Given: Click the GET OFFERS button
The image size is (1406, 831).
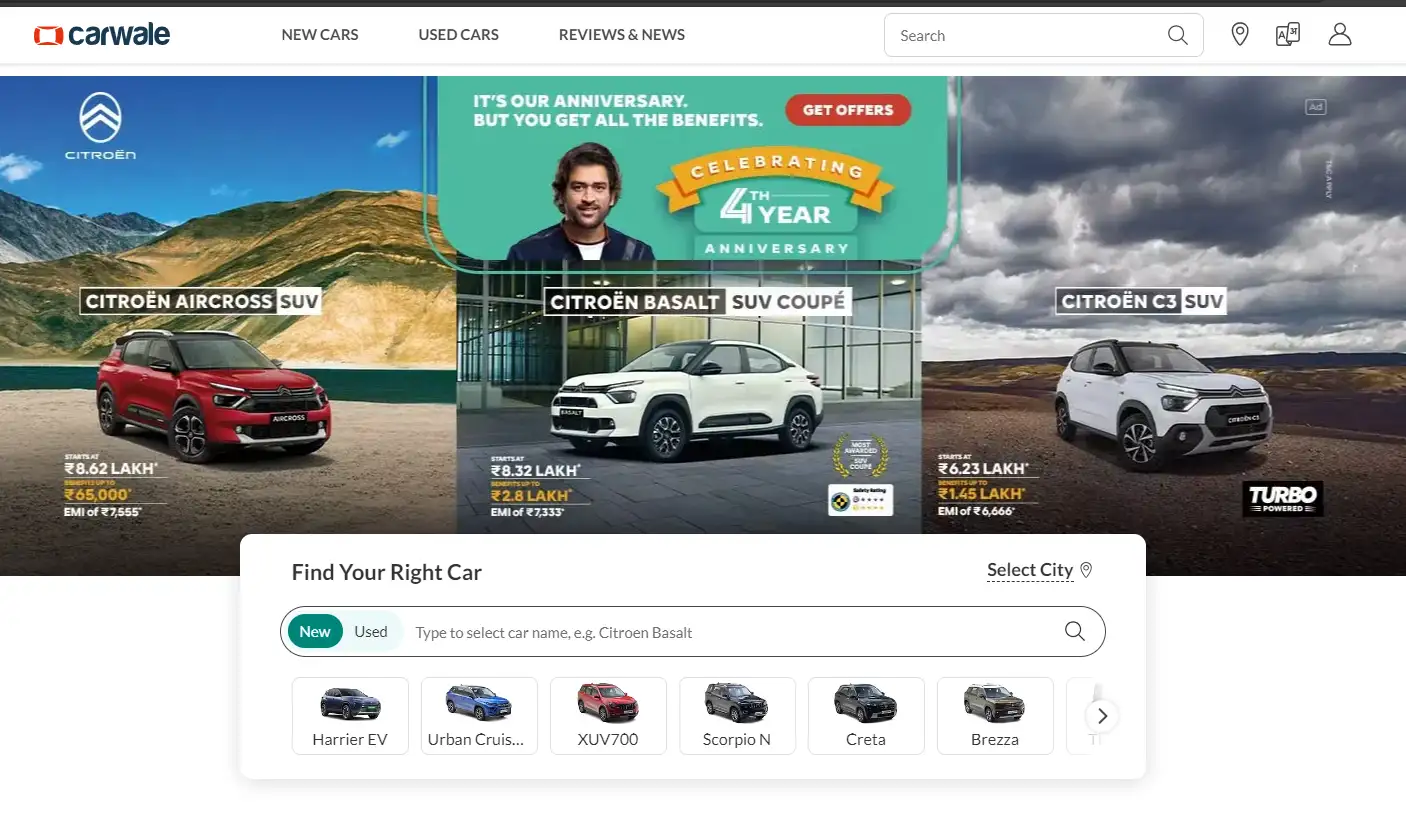Looking at the screenshot, I should [848, 110].
